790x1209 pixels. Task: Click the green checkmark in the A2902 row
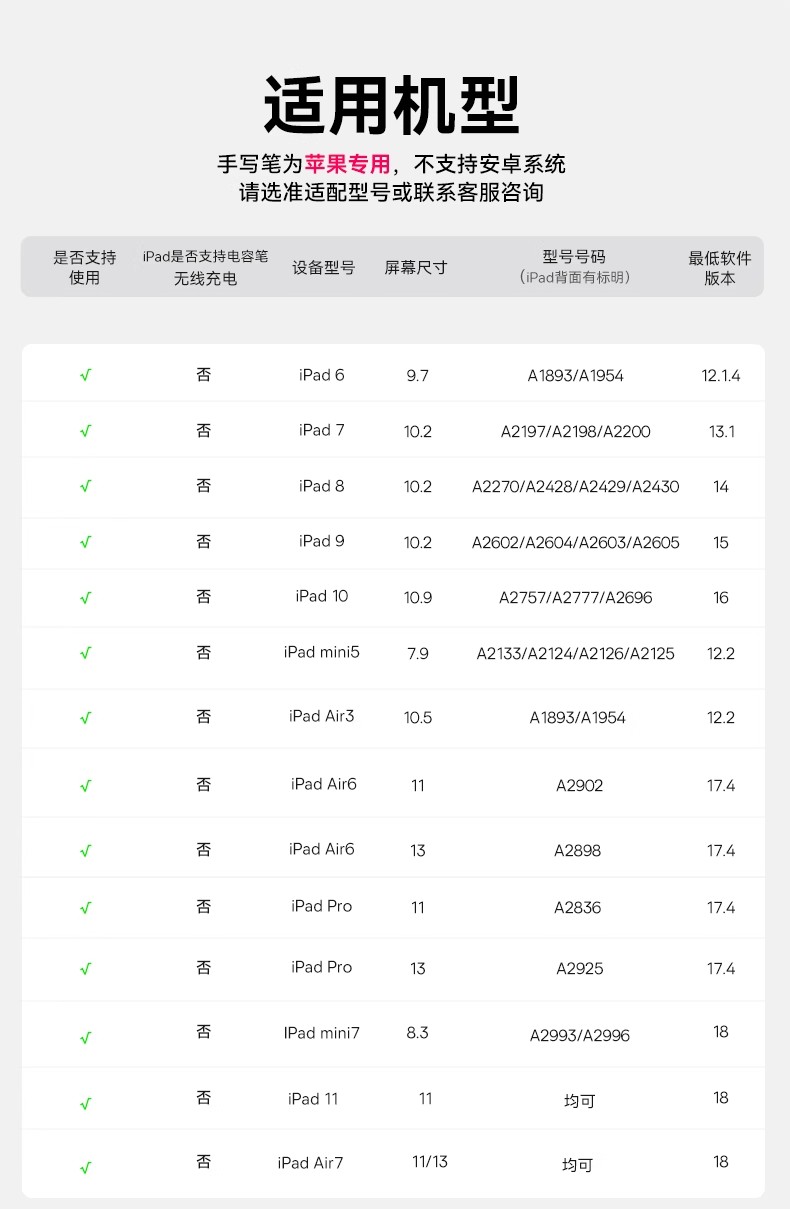click(85, 786)
